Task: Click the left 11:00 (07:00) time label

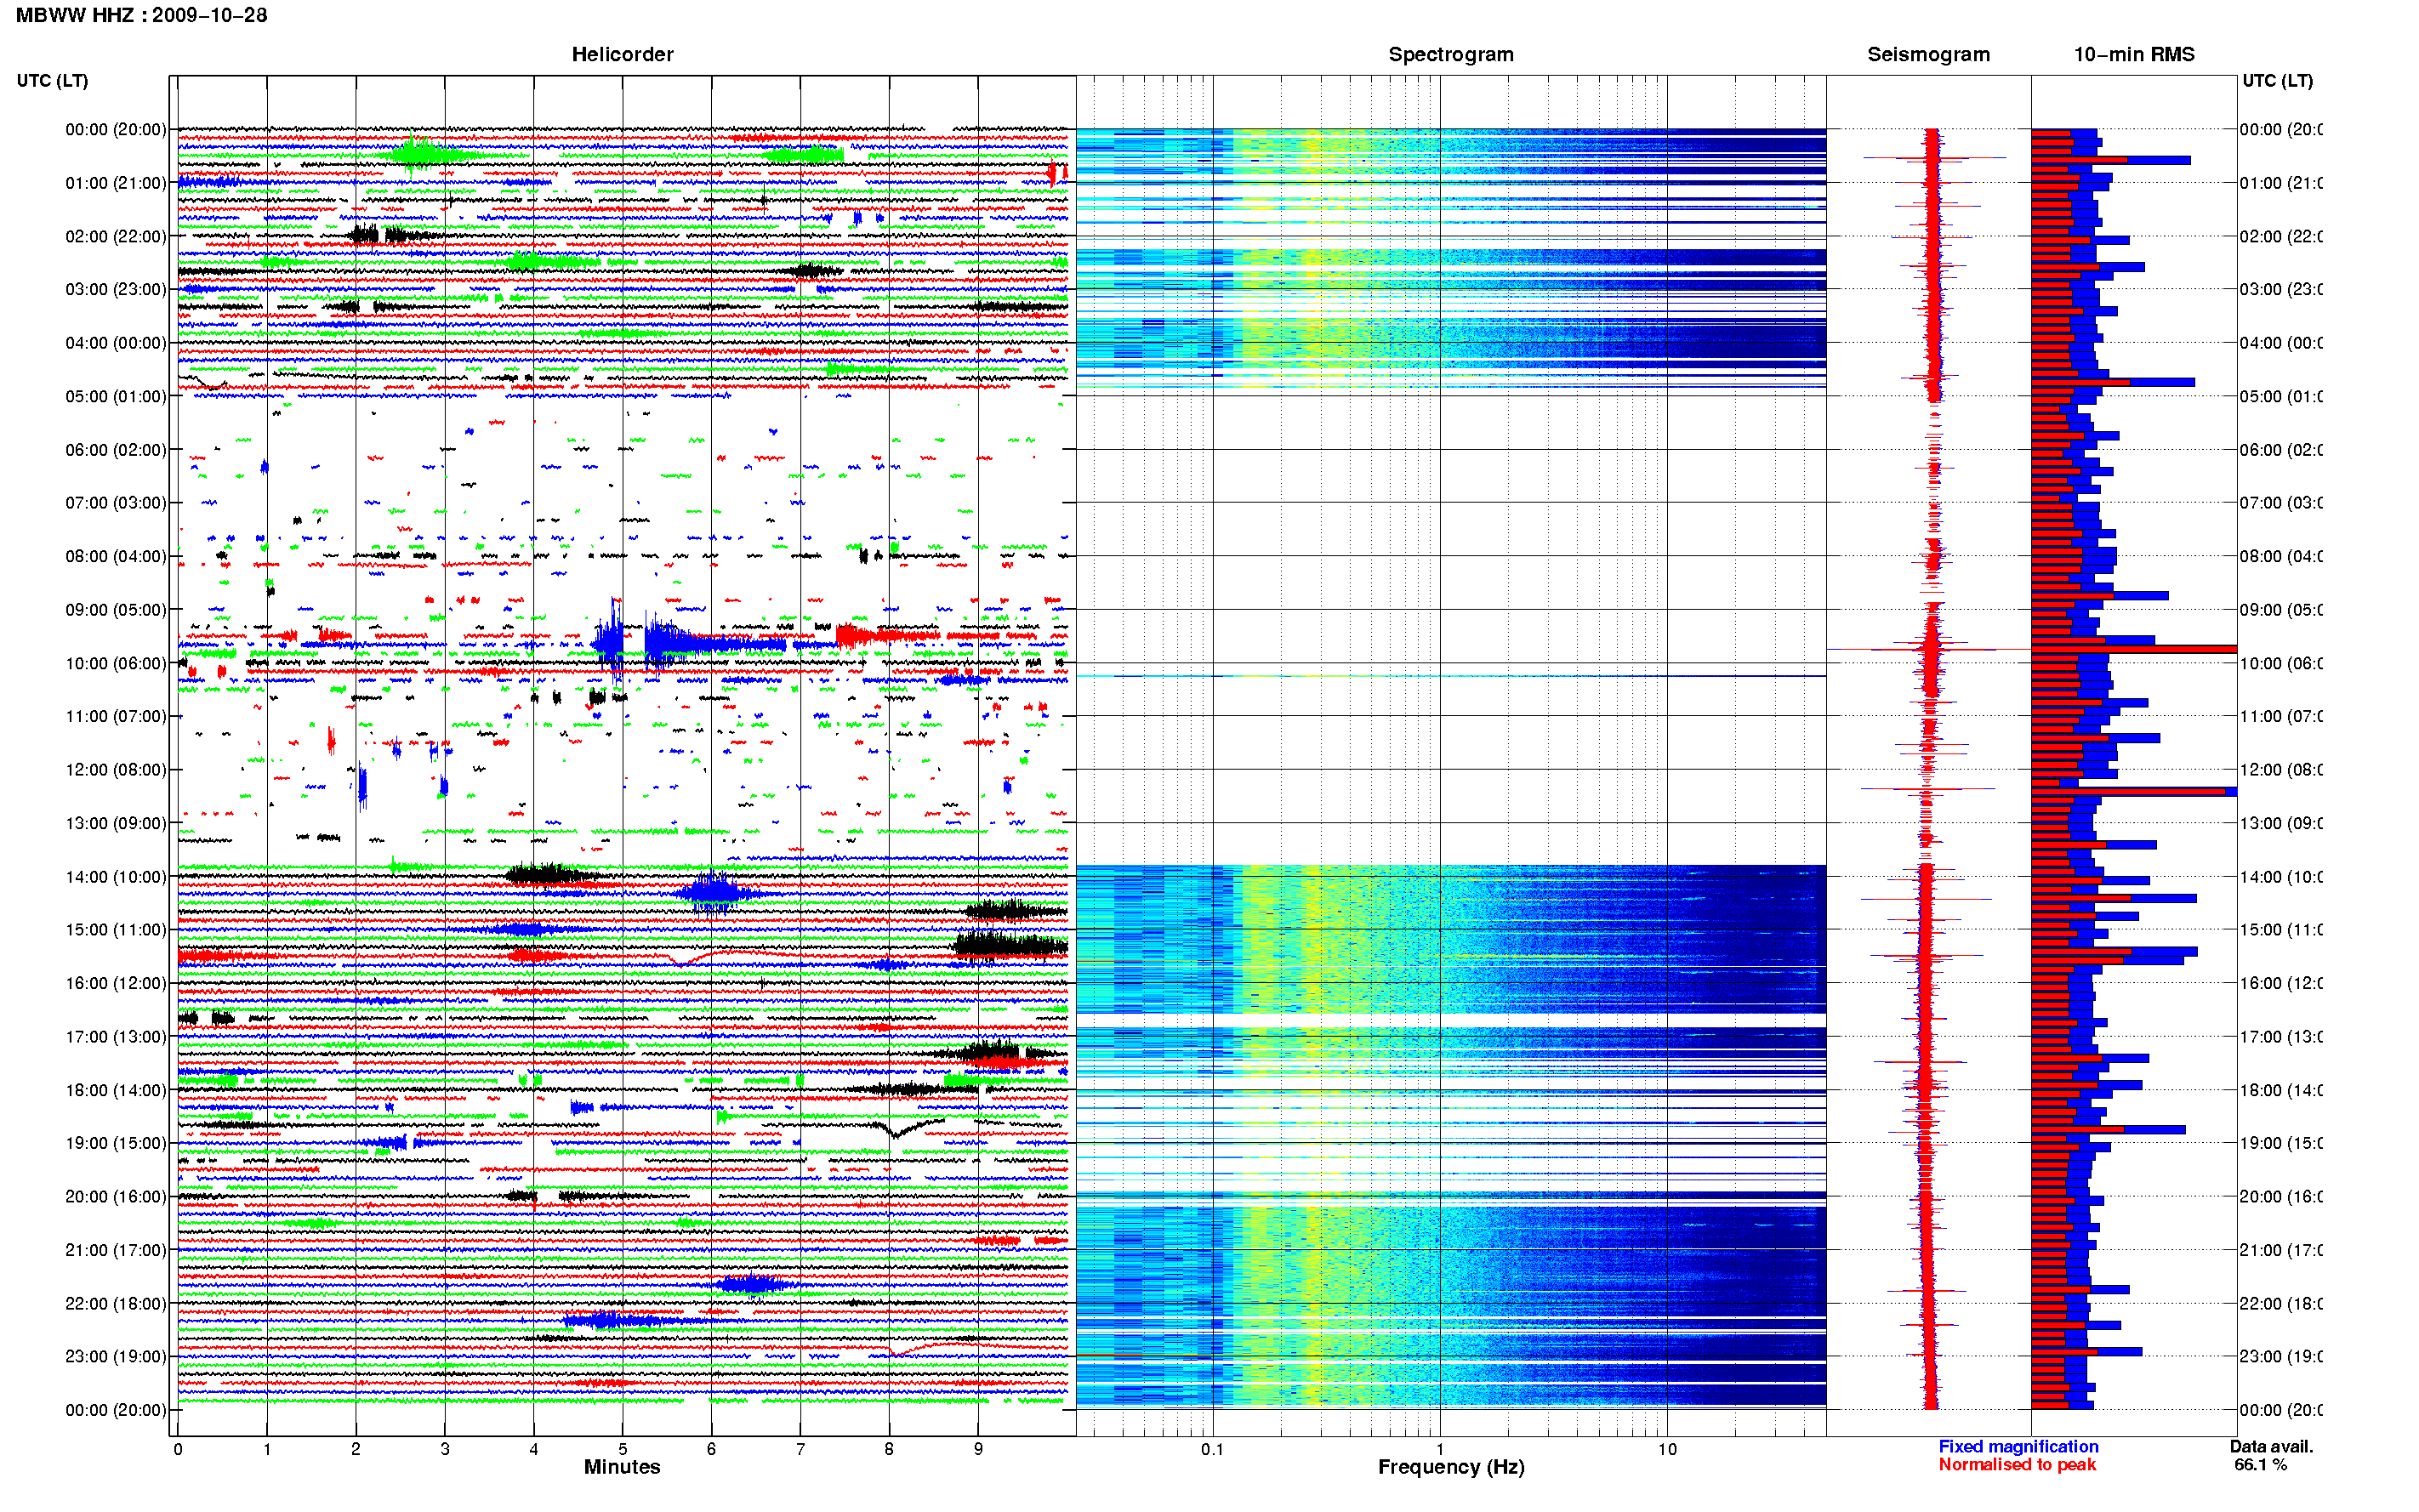Action: (116, 716)
